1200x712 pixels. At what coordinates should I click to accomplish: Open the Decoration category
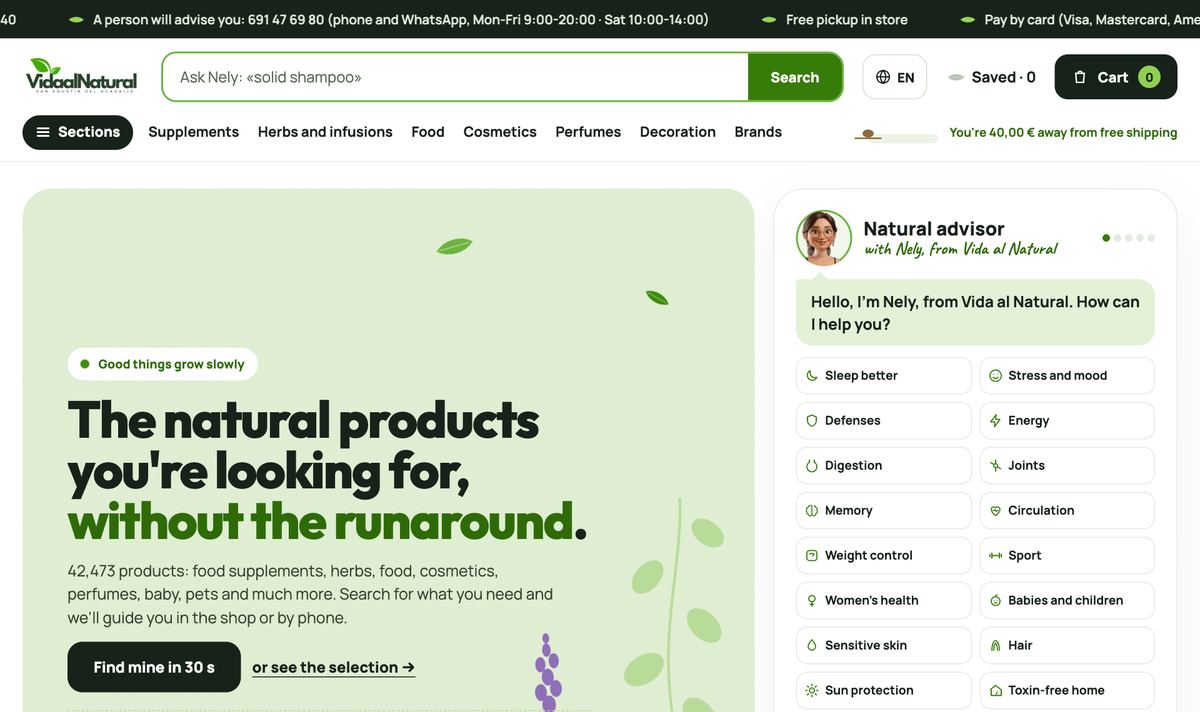tap(678, 132)
